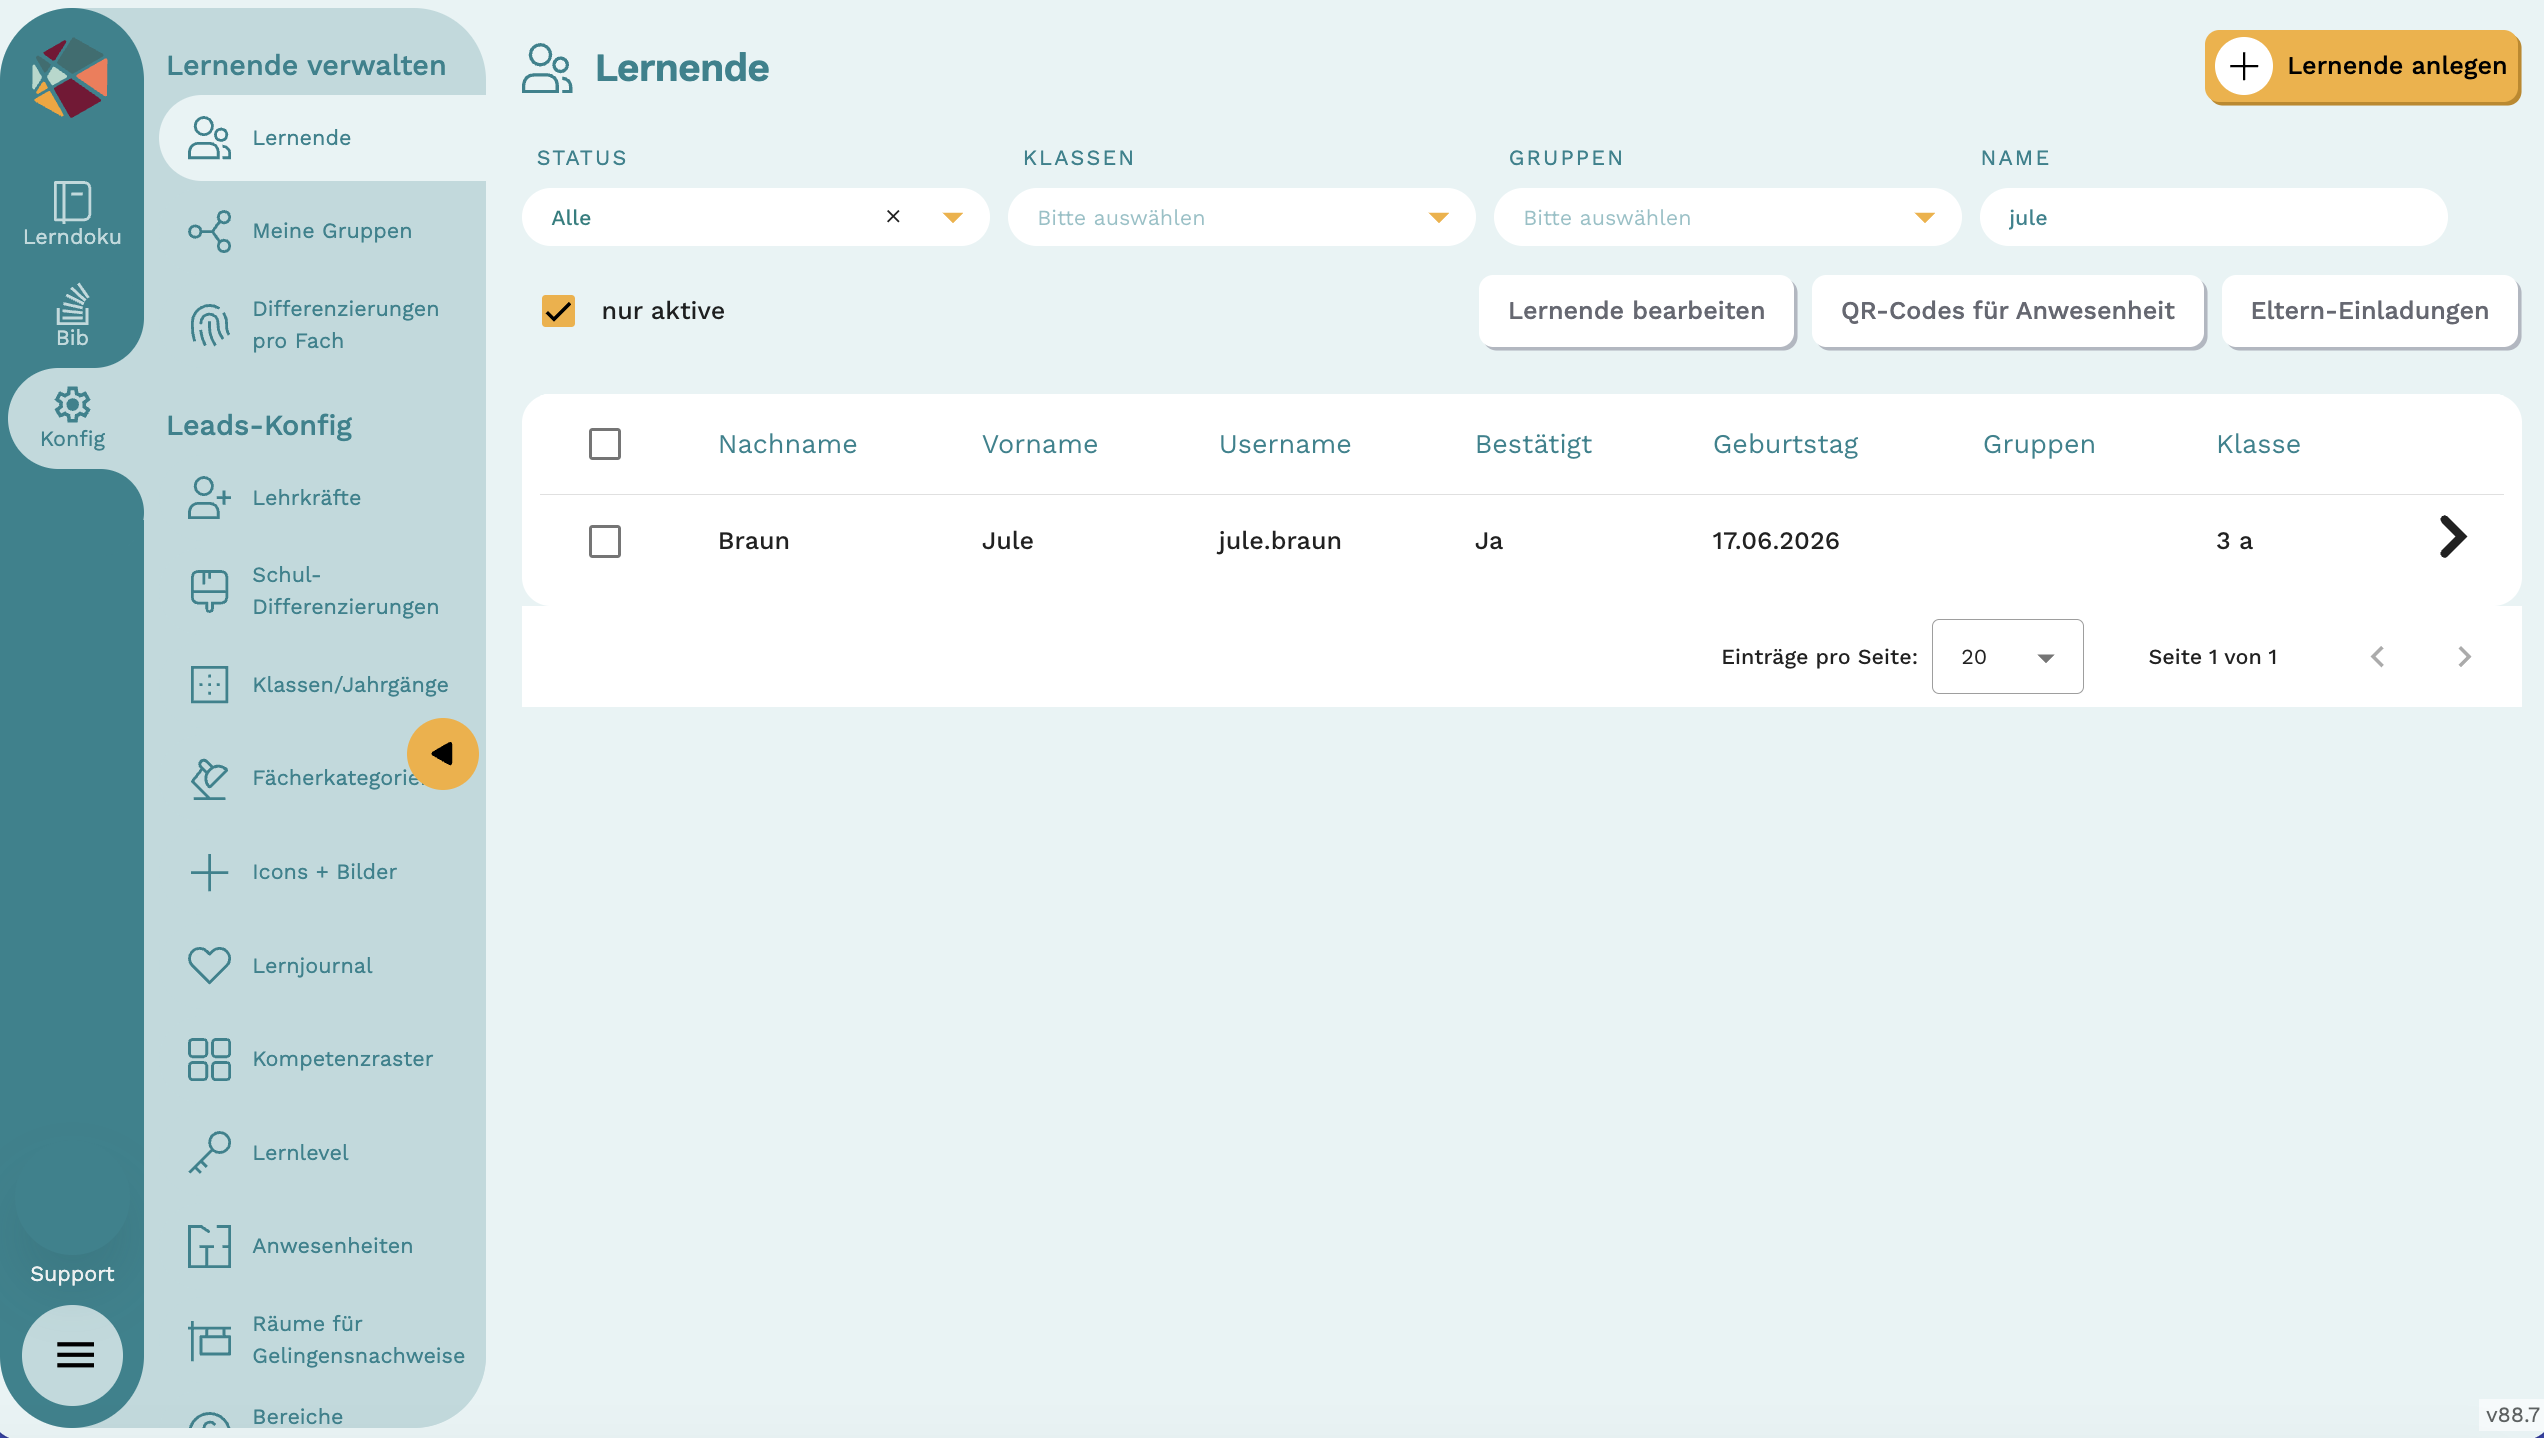
Task: Sort by Gruppen column header
Action: (2038, 444)
